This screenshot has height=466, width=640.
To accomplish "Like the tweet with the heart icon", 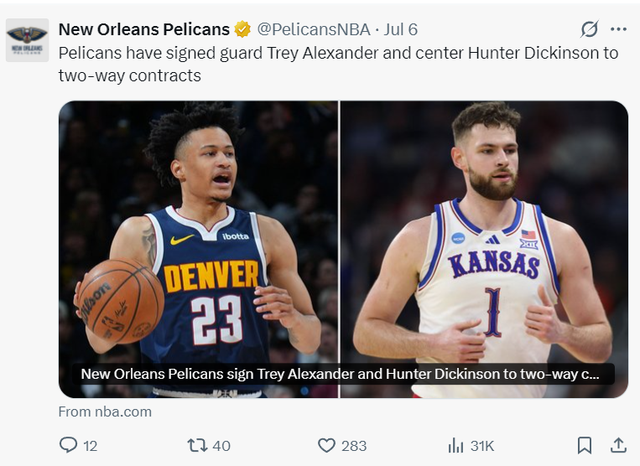I will pos(326,445).
